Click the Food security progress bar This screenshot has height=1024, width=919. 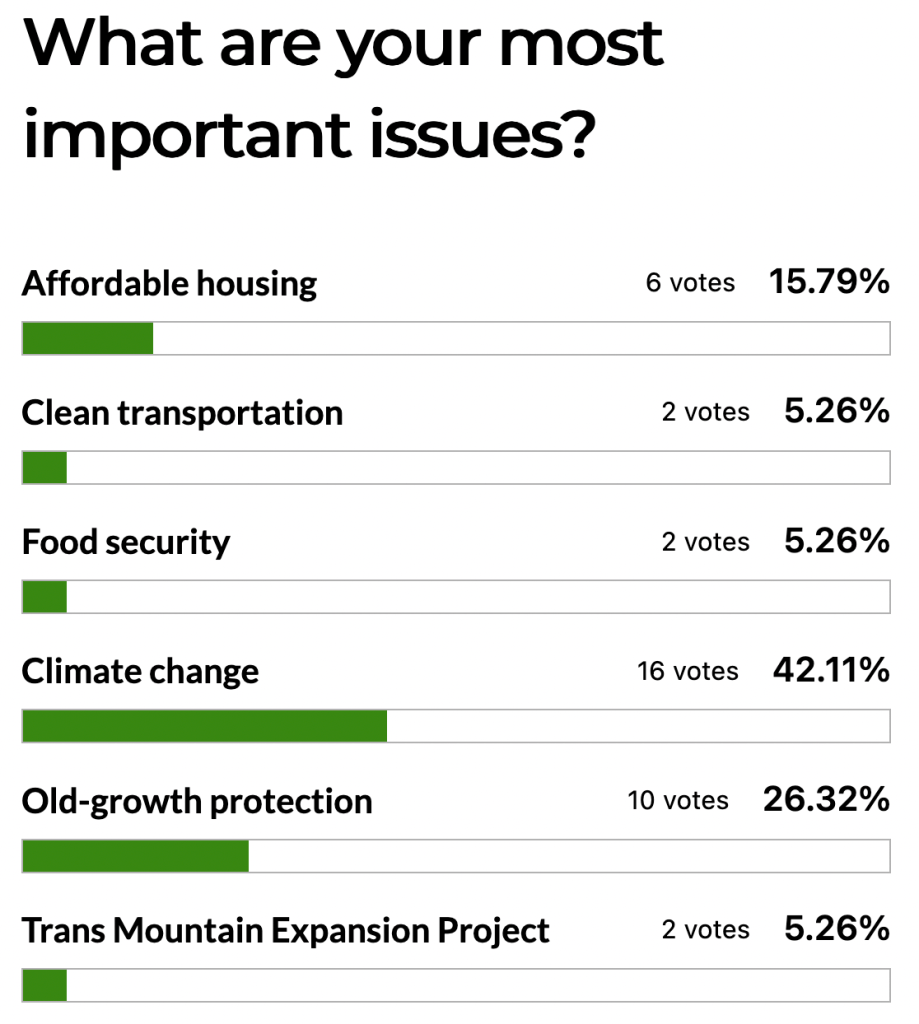click(x=456, y=597)
